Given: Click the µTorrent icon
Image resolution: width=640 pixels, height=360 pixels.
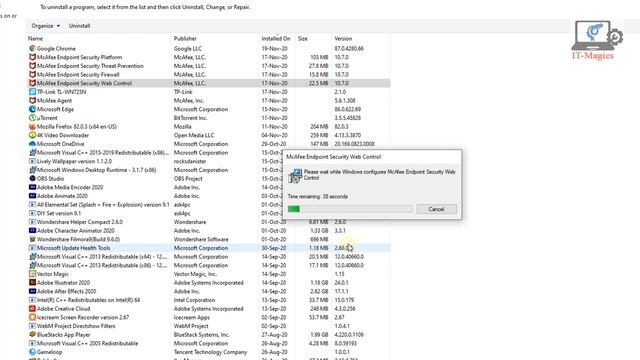Looking at the screenshot, I should tap(32, 118).
